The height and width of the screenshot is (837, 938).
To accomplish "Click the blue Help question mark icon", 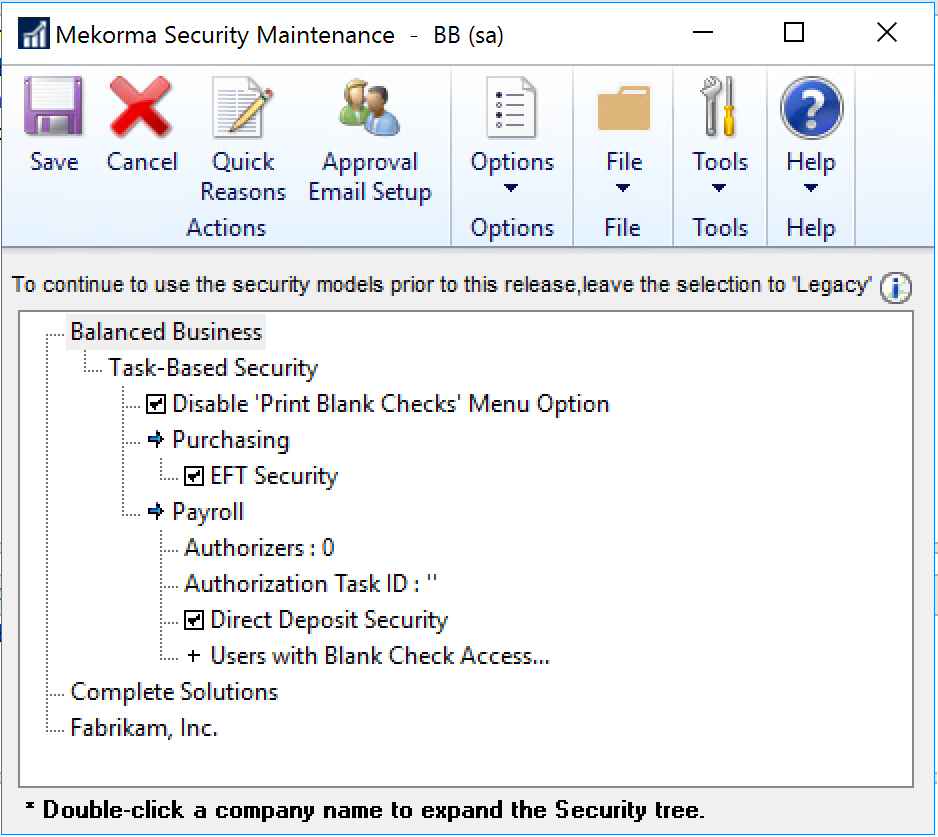I will click(x=810, y=108).
